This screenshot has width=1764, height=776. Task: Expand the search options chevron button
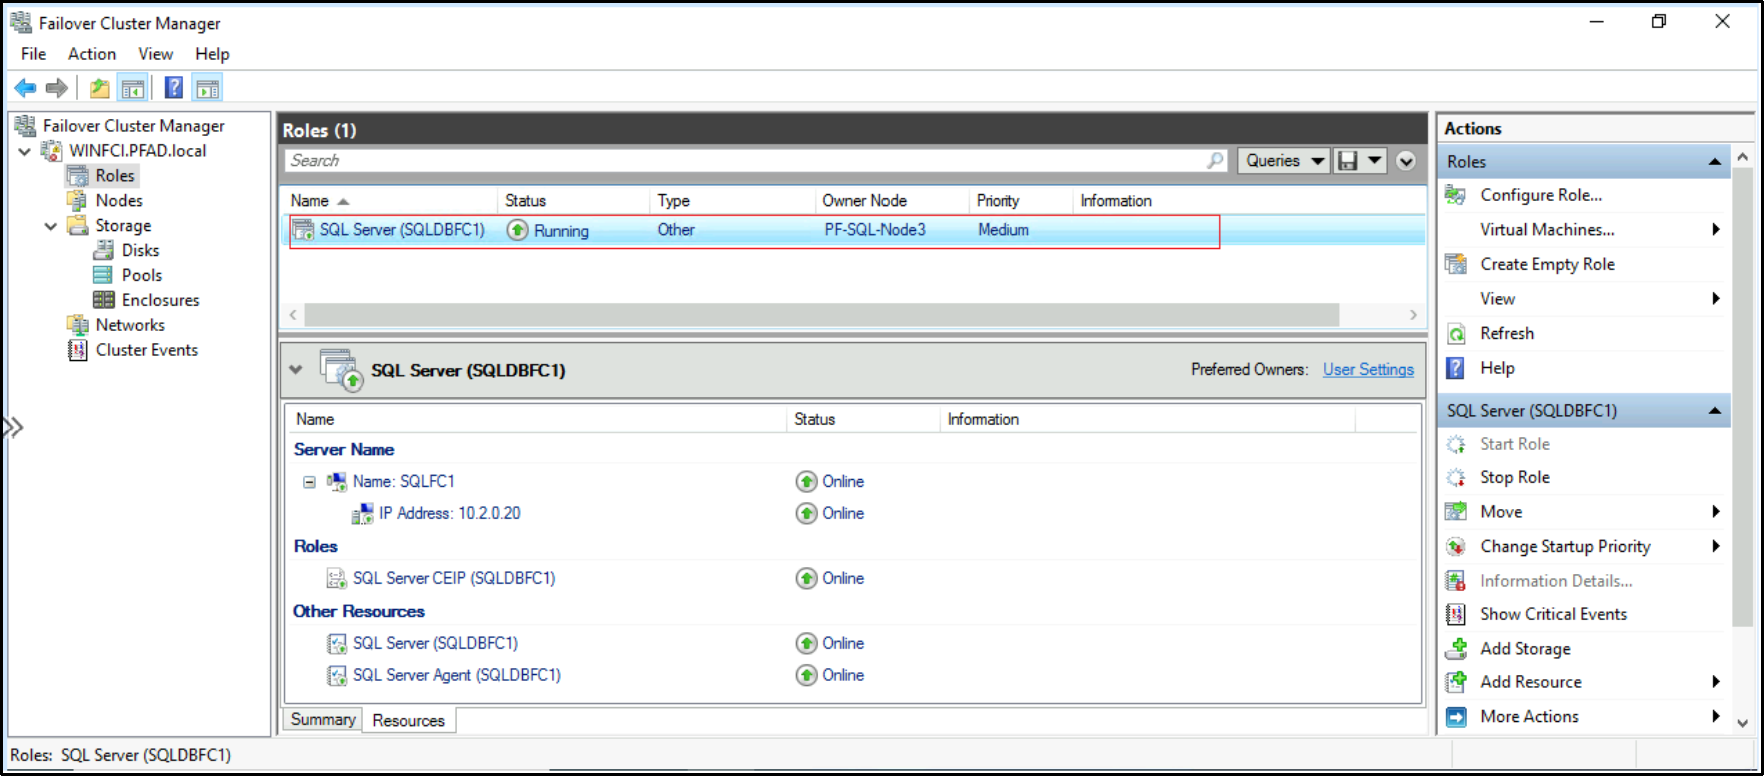pyautogui.click(x=1406, y=161)
